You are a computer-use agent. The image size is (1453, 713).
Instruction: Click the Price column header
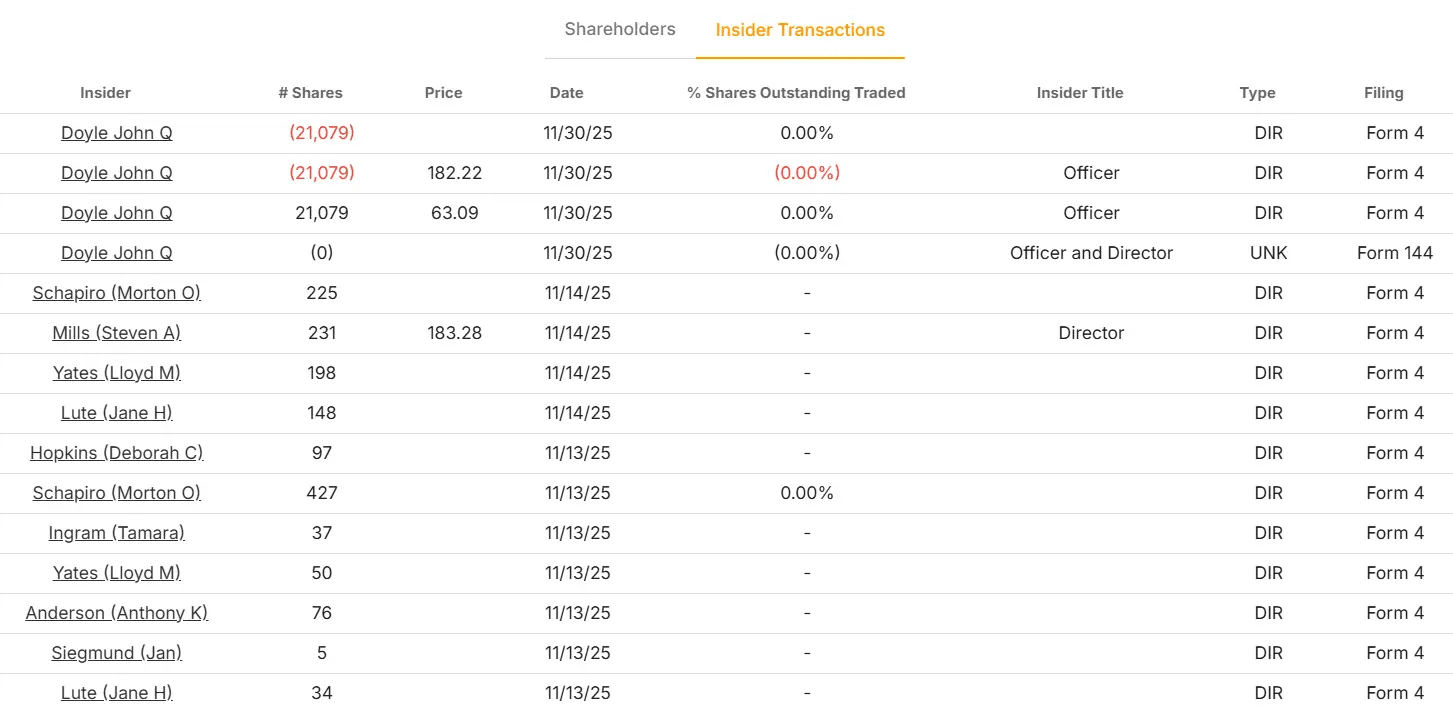click(443, 93)
